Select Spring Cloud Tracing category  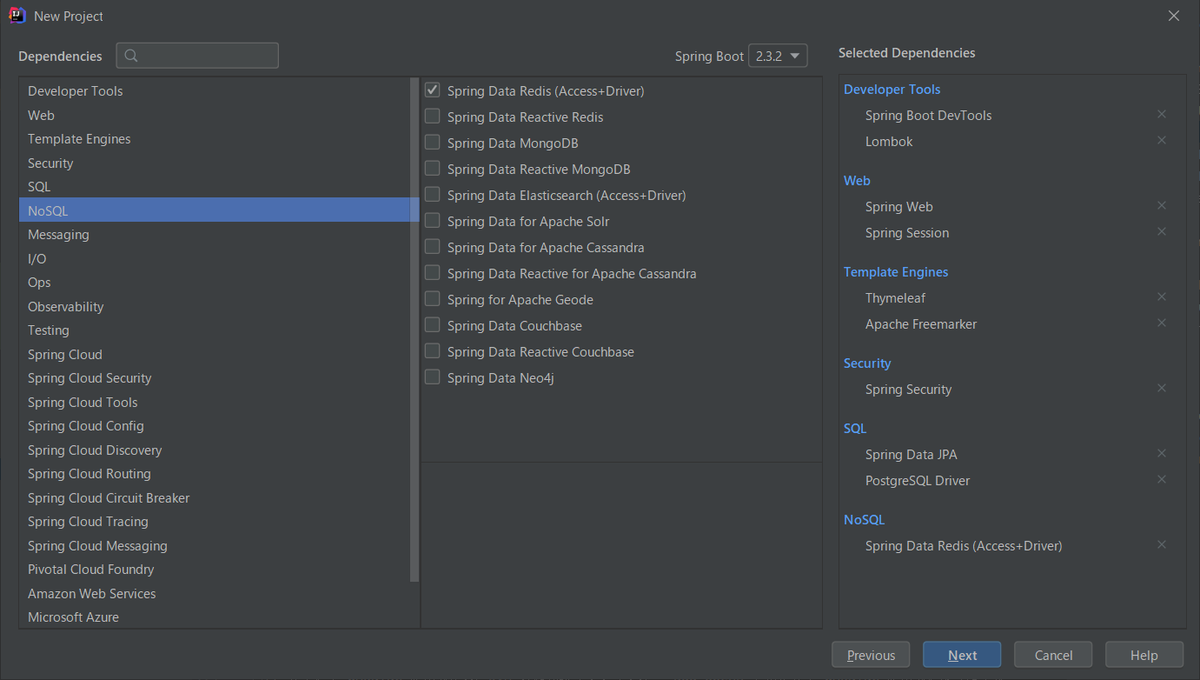click(x=214, y=522)
